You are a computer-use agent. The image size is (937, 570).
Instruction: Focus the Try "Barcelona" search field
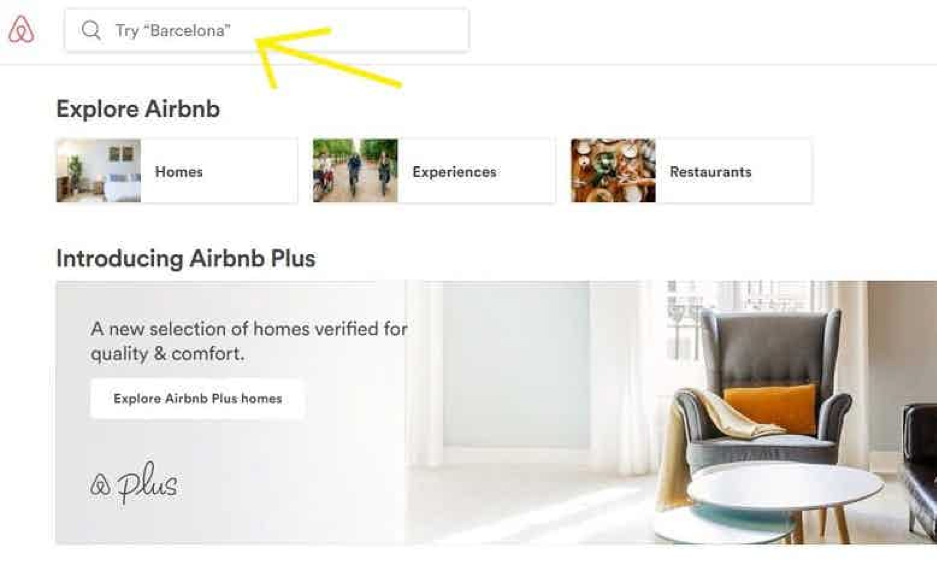click(x=267, y=30)
